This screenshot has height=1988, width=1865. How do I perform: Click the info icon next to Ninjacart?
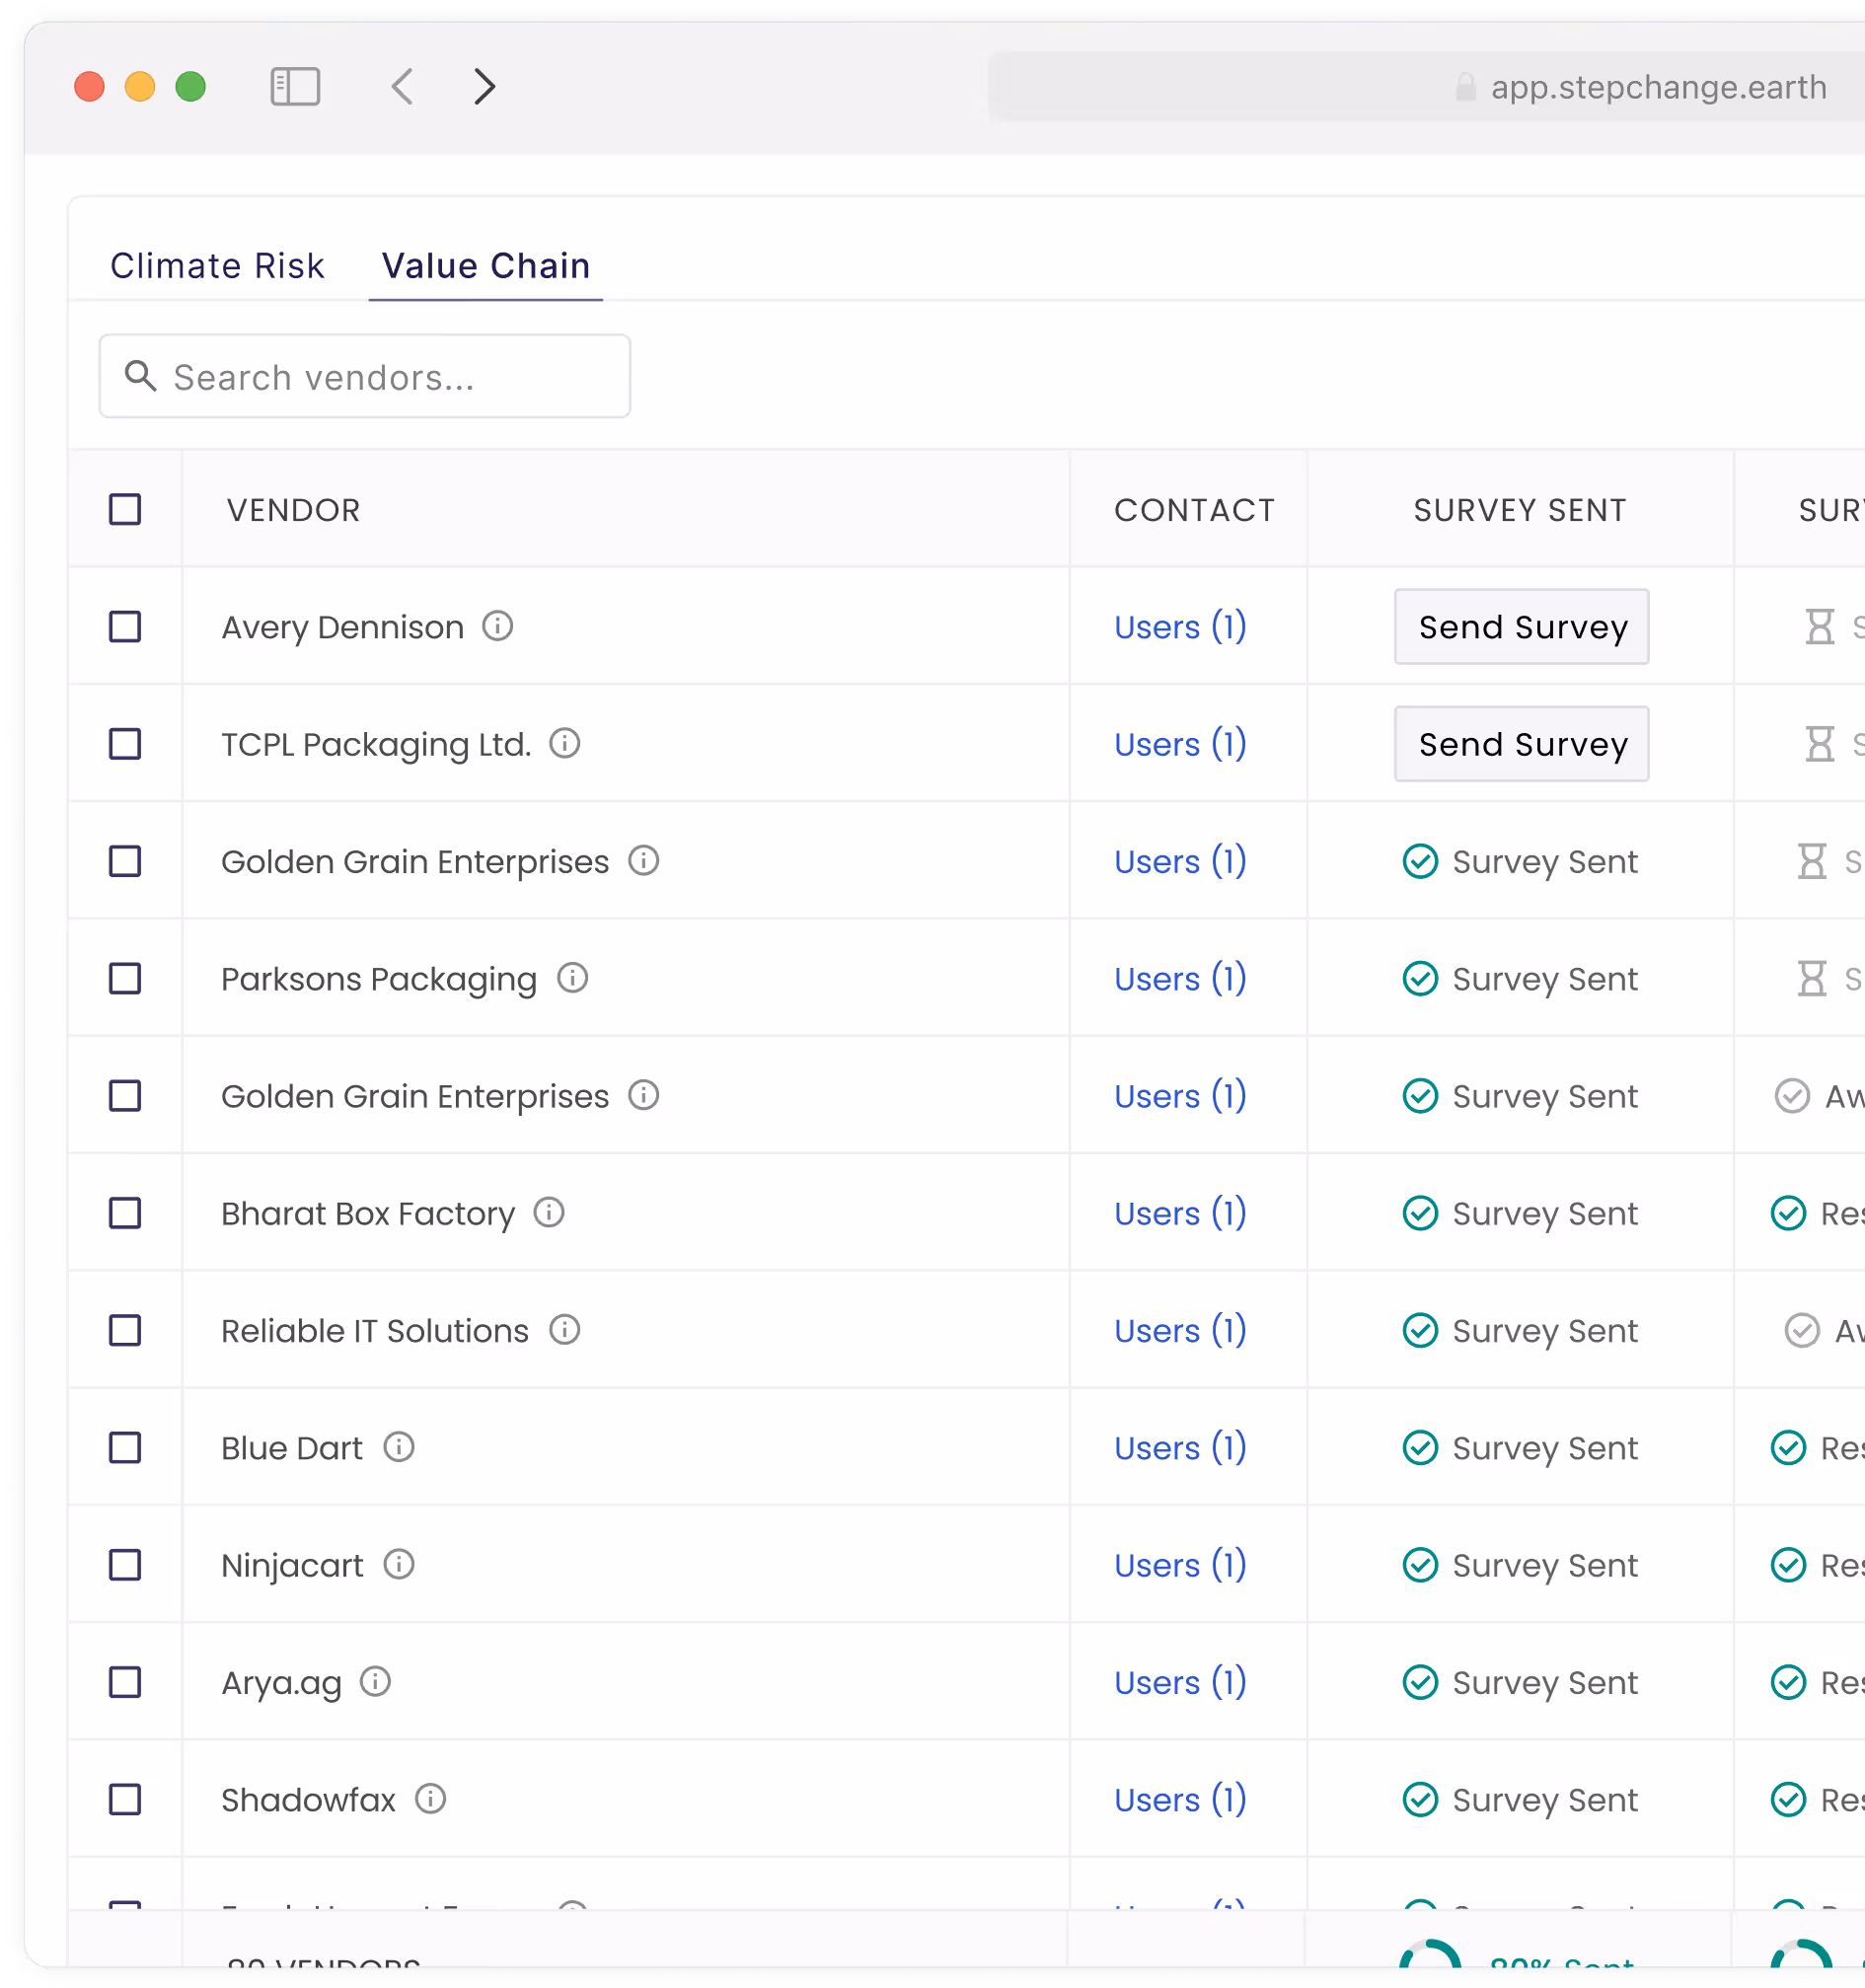[399, 1563]
